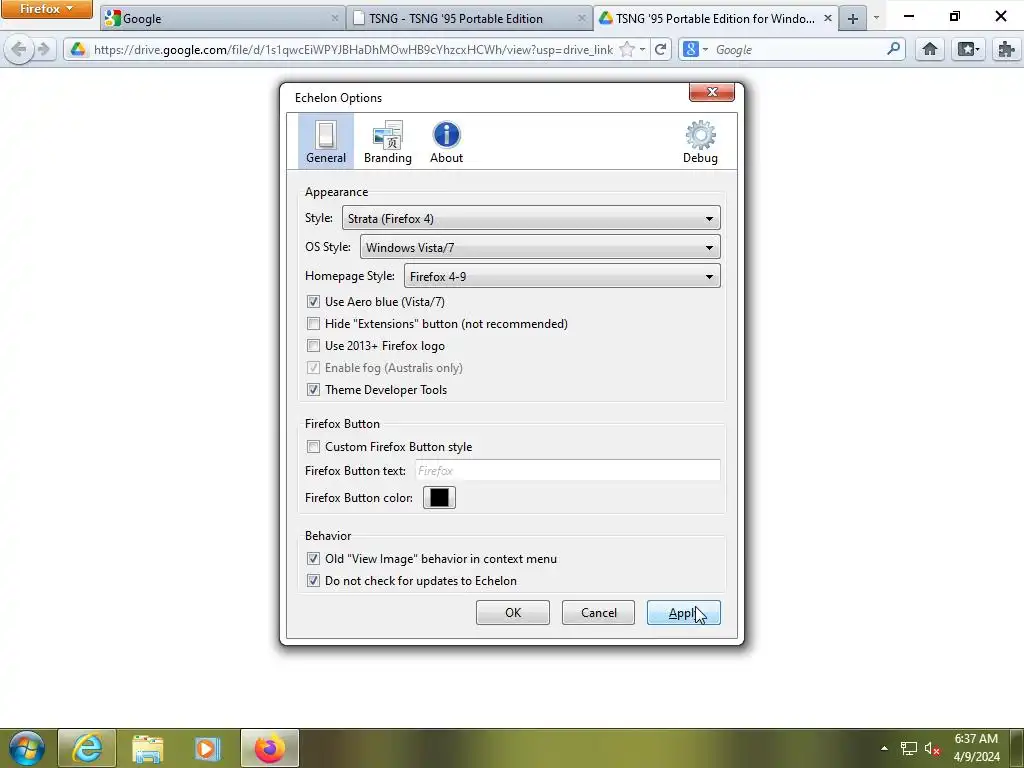Viewport: 1024px width, 768px height.
Task: Open the bookmark star dropdown arrow
Action: tap(643, 50)
